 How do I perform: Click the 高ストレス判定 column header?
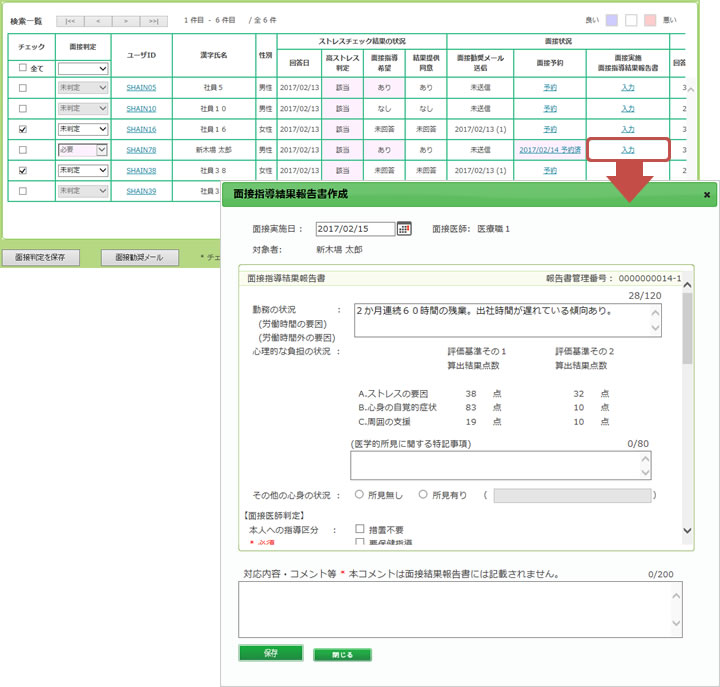coord(343,63)
